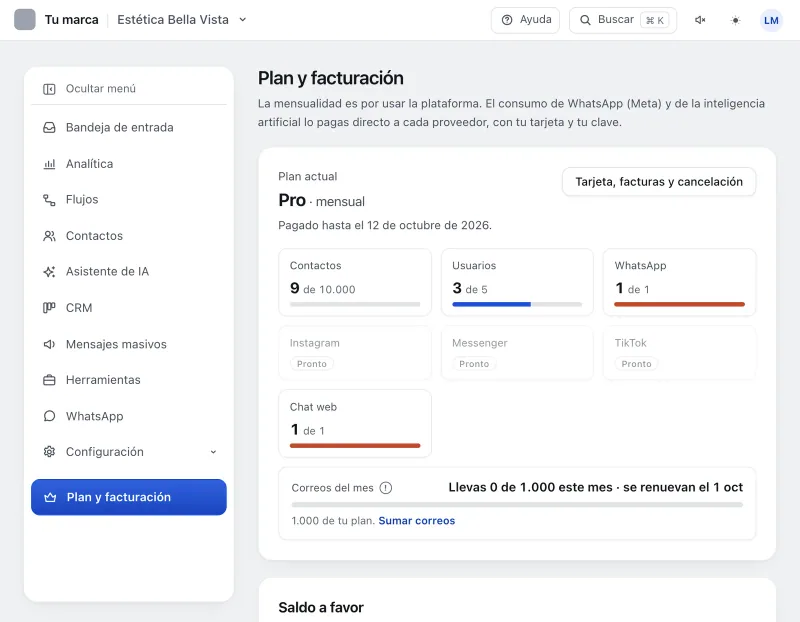Click the Sumar correos link
Image resolution: width=800 pixels, height=622 pixels.
click(x=417, y=521)
